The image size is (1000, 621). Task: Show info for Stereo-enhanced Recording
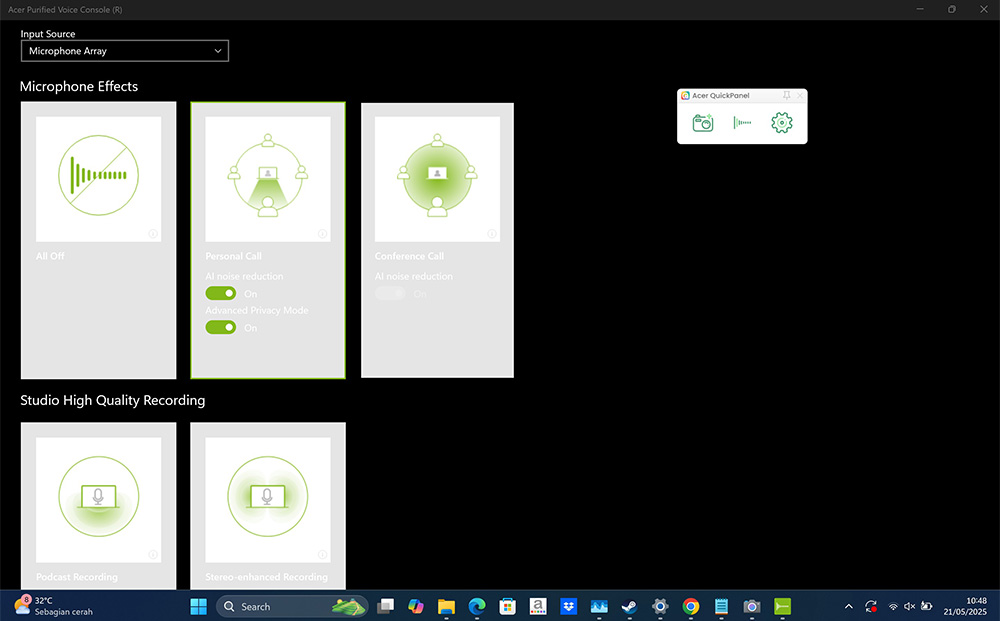click(323, 555)
